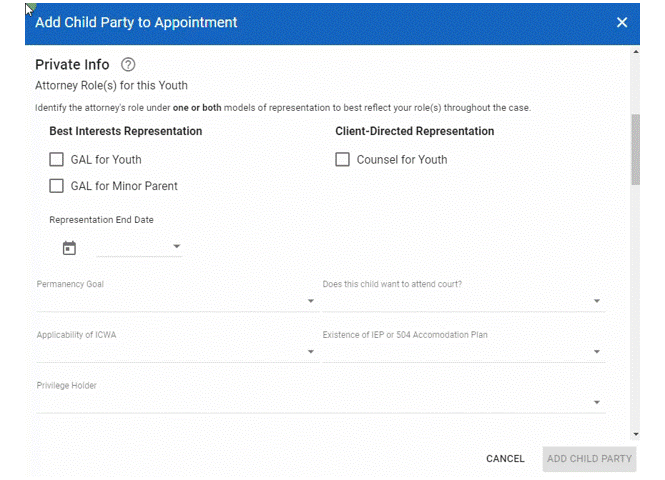Image resolution: width=665 pixels, height=480 pixels.
Task: Close the Add Child Party dialog
Action: (622, 22)
